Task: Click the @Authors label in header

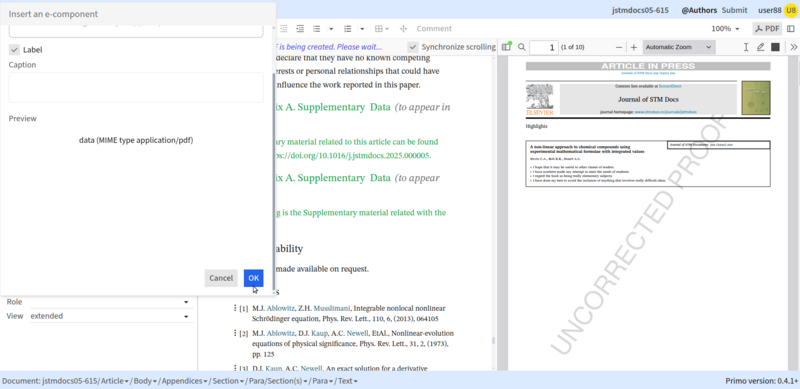Action: click(x=699, y=10)
